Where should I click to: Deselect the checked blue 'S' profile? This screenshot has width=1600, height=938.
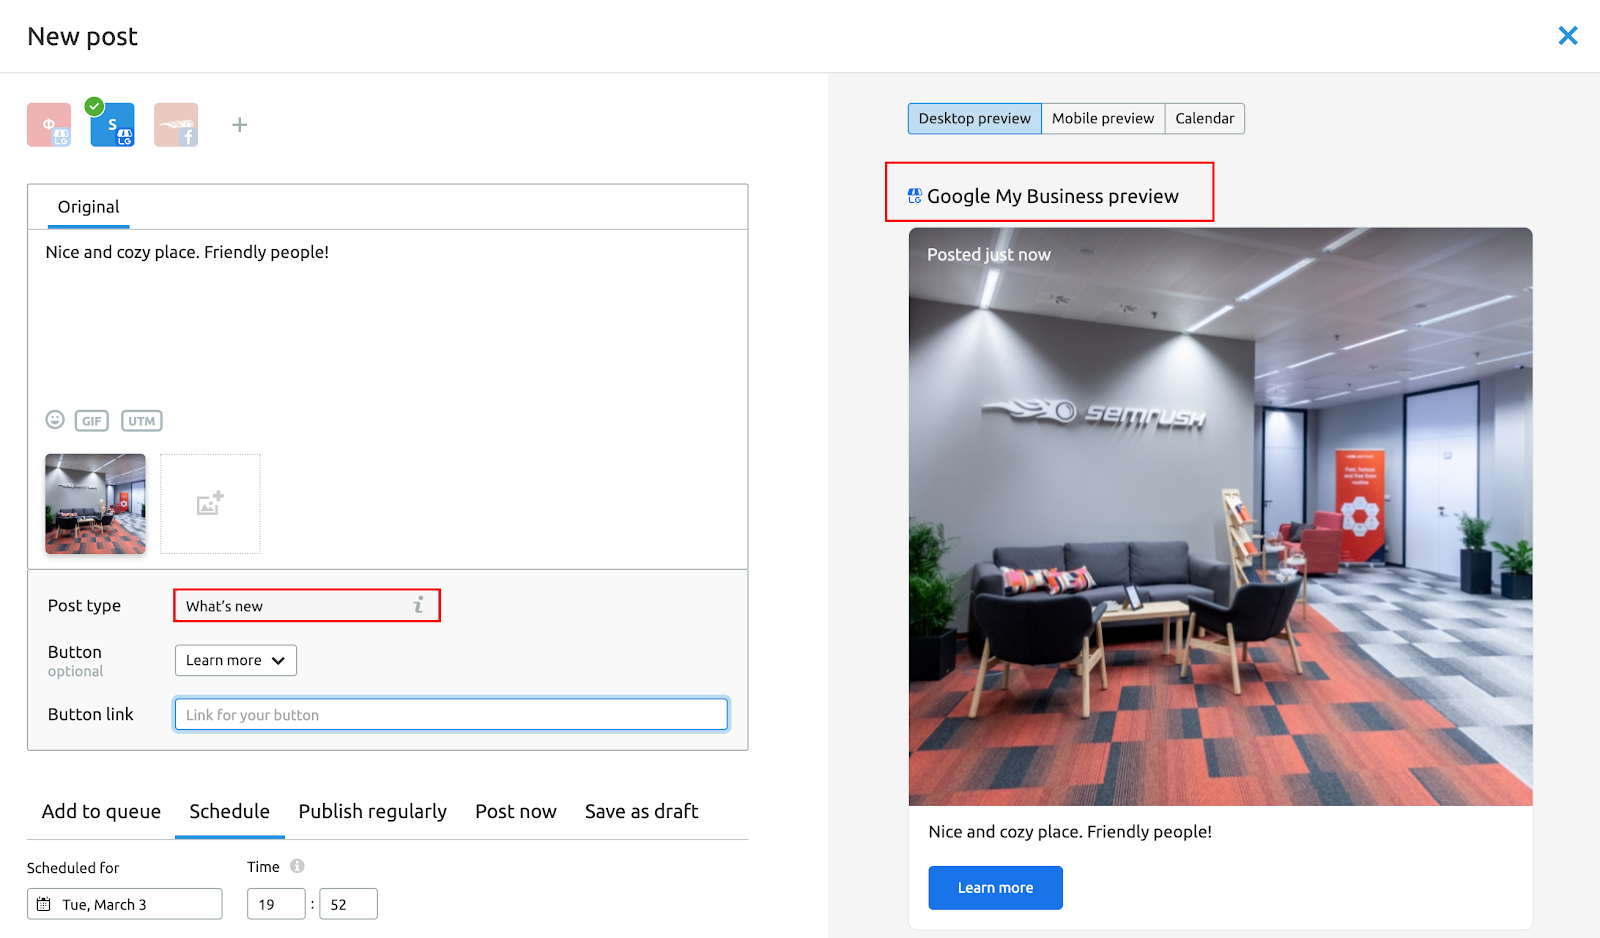point(112,125)
